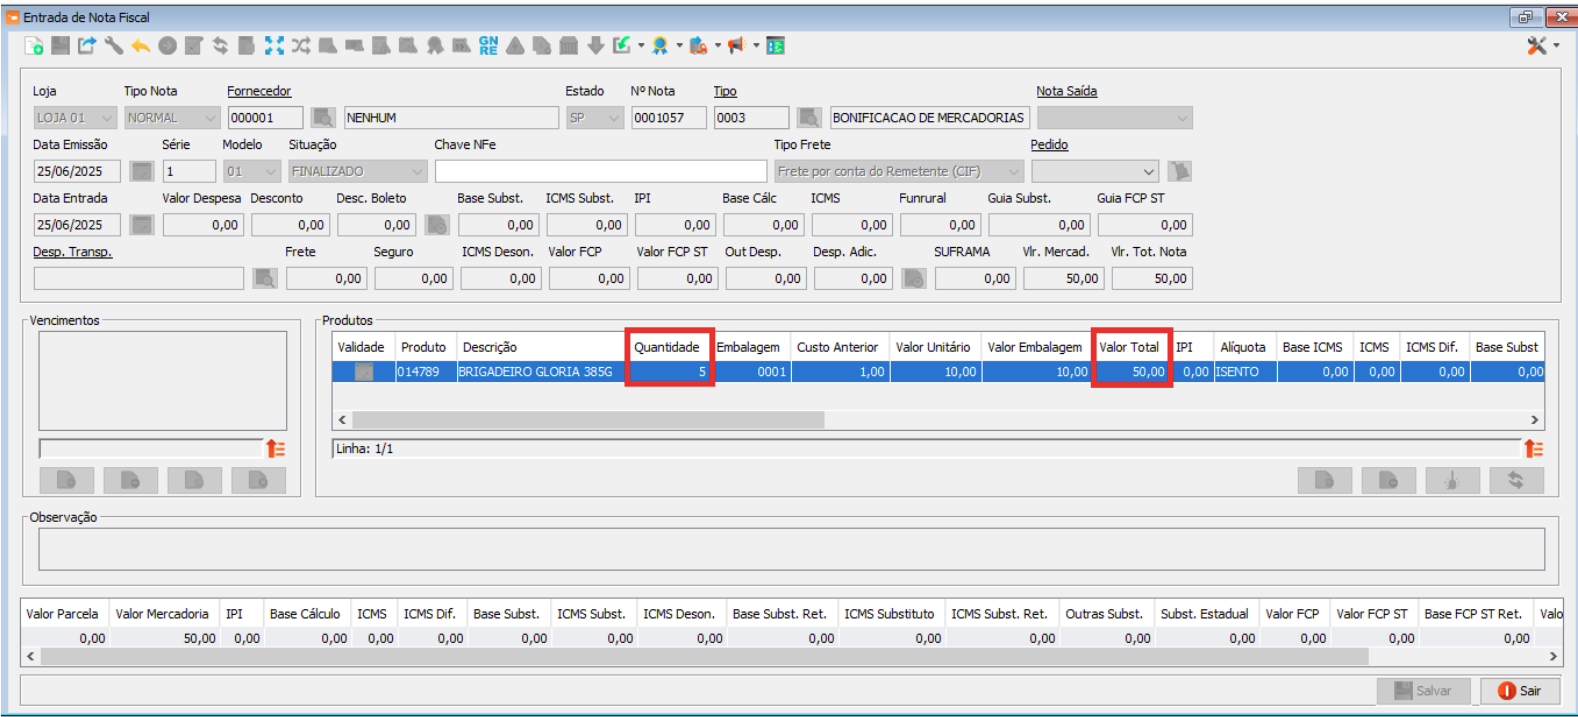Click the award ribbon toolbar icon
Image resolution: width=1578 pixels, height=717 pixels.
(x=660, y=46)
